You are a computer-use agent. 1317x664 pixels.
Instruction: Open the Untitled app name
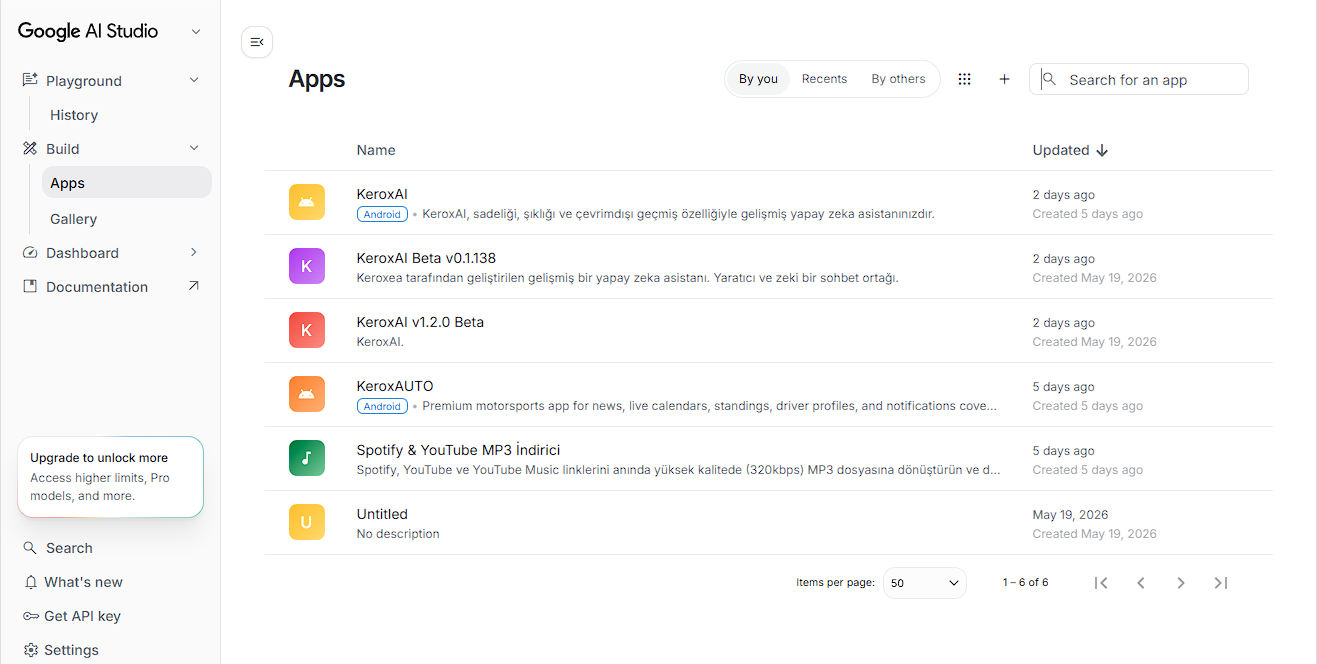[x=382, y=514]
